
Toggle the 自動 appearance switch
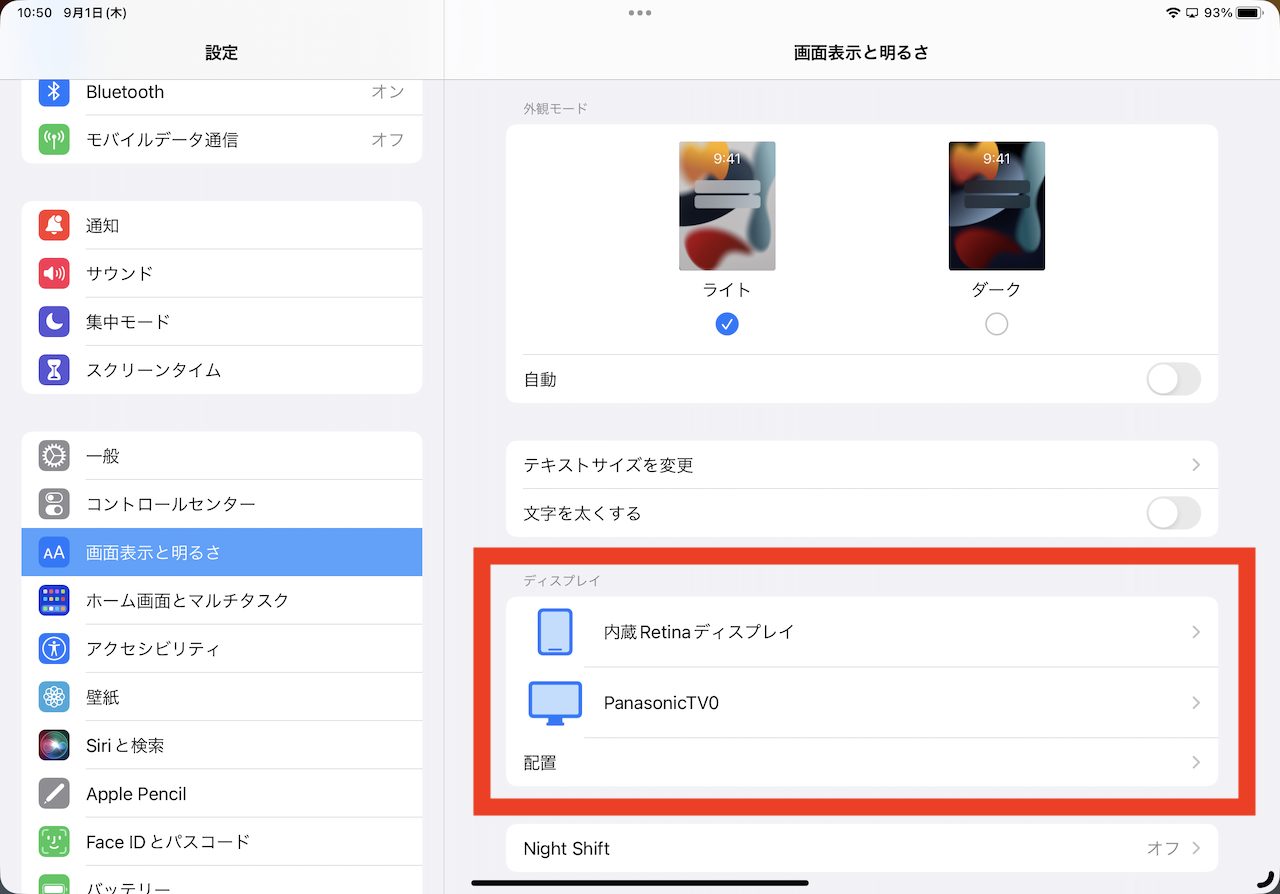[1173, 379]
